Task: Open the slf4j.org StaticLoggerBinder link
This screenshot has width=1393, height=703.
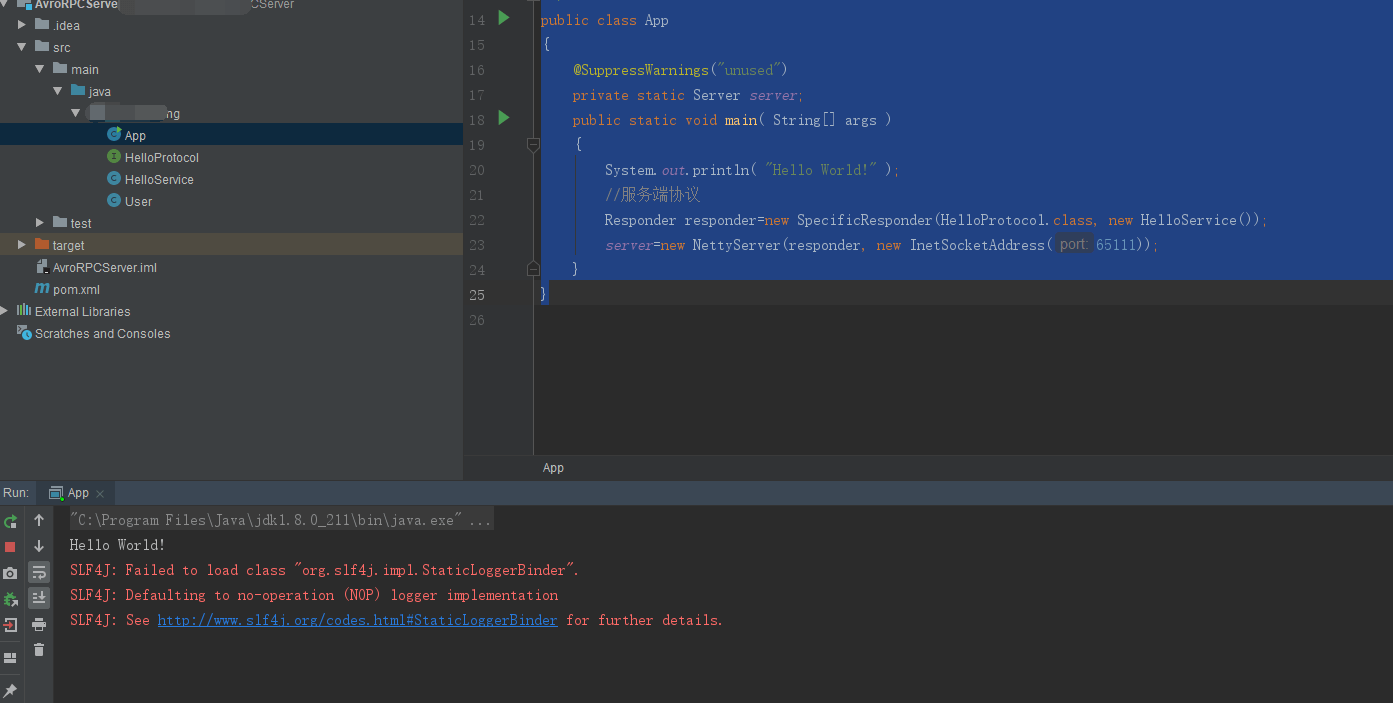Action: pyautogui.click(x=357, y=620)
